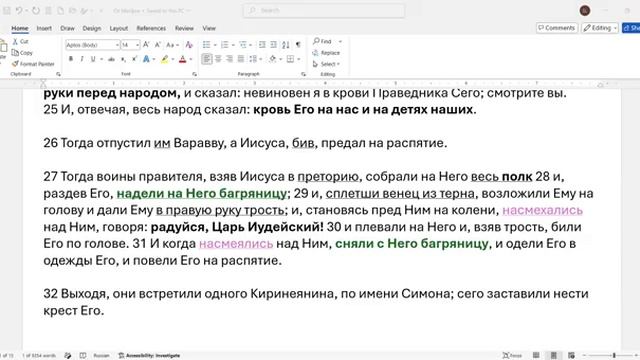Open line and paragraph spacing options
This screenshot has width=640, height=360.
(x=255, y=60)
